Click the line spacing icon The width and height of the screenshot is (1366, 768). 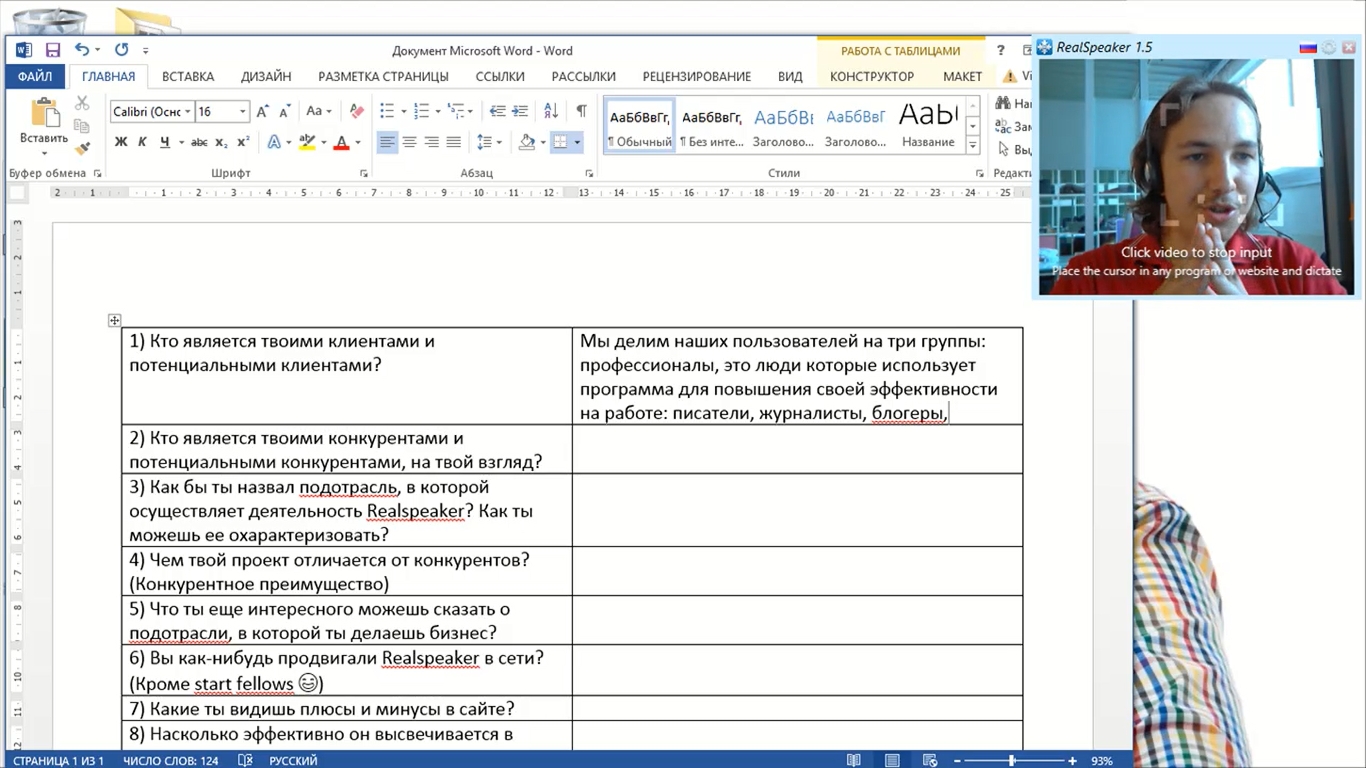485,142
